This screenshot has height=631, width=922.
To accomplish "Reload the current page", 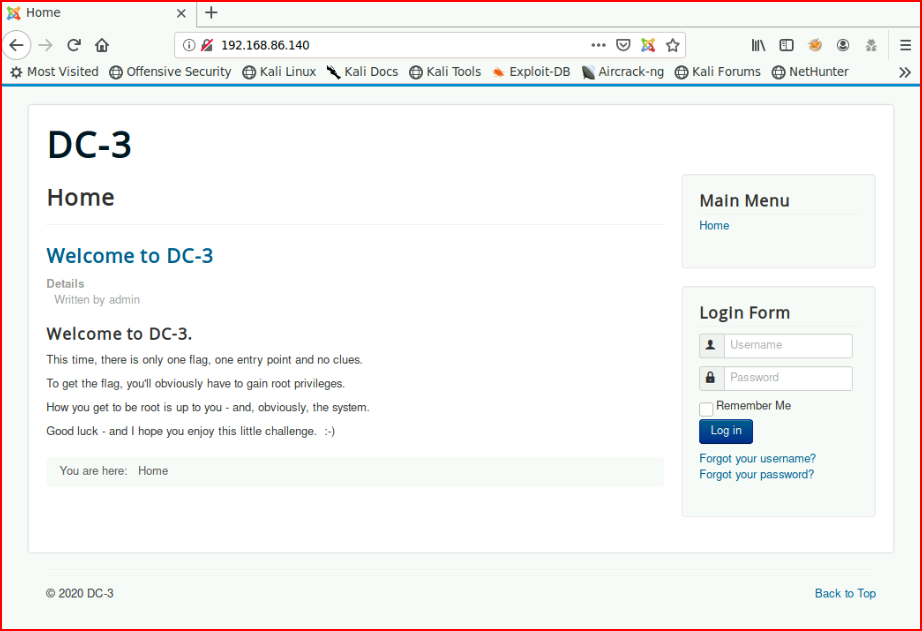I will 74,45.
